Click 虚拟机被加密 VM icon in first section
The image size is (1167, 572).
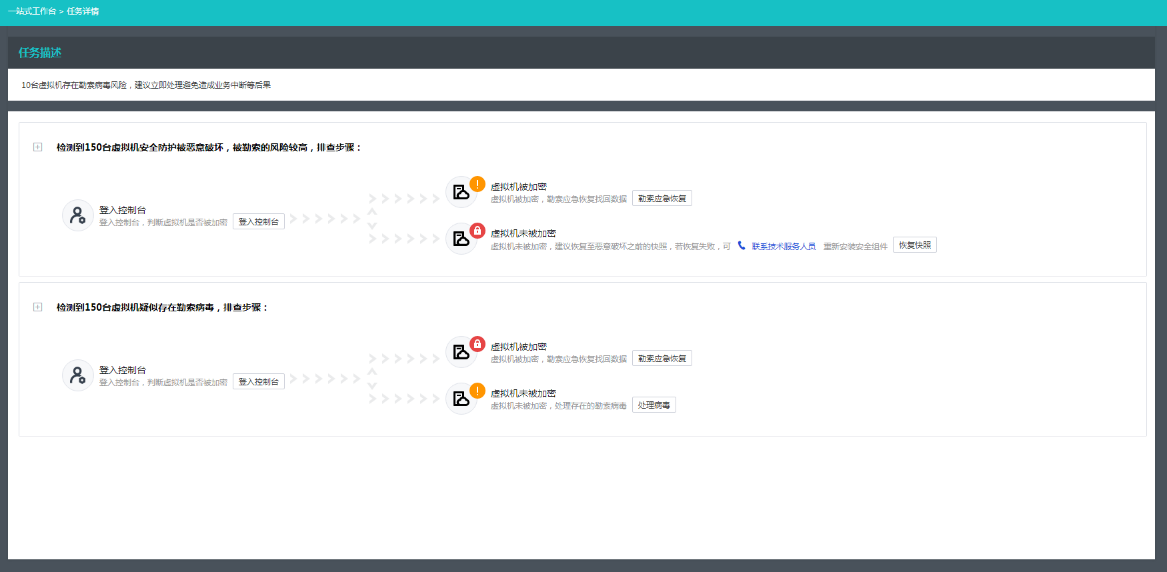pos(460,192)
